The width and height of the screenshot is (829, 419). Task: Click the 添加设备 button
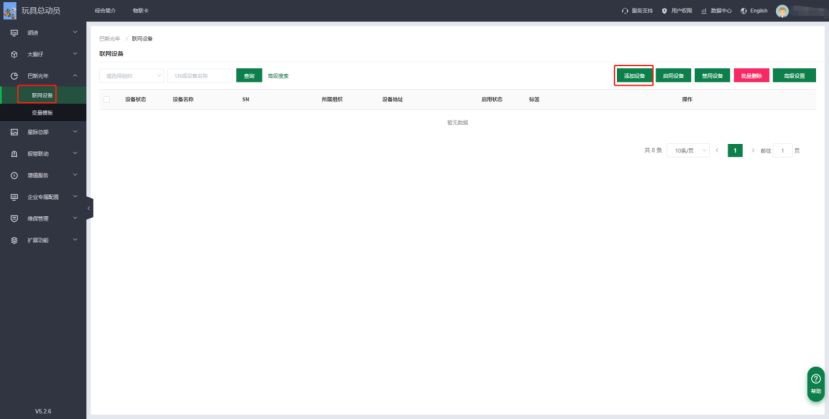[x=634, y=75]
